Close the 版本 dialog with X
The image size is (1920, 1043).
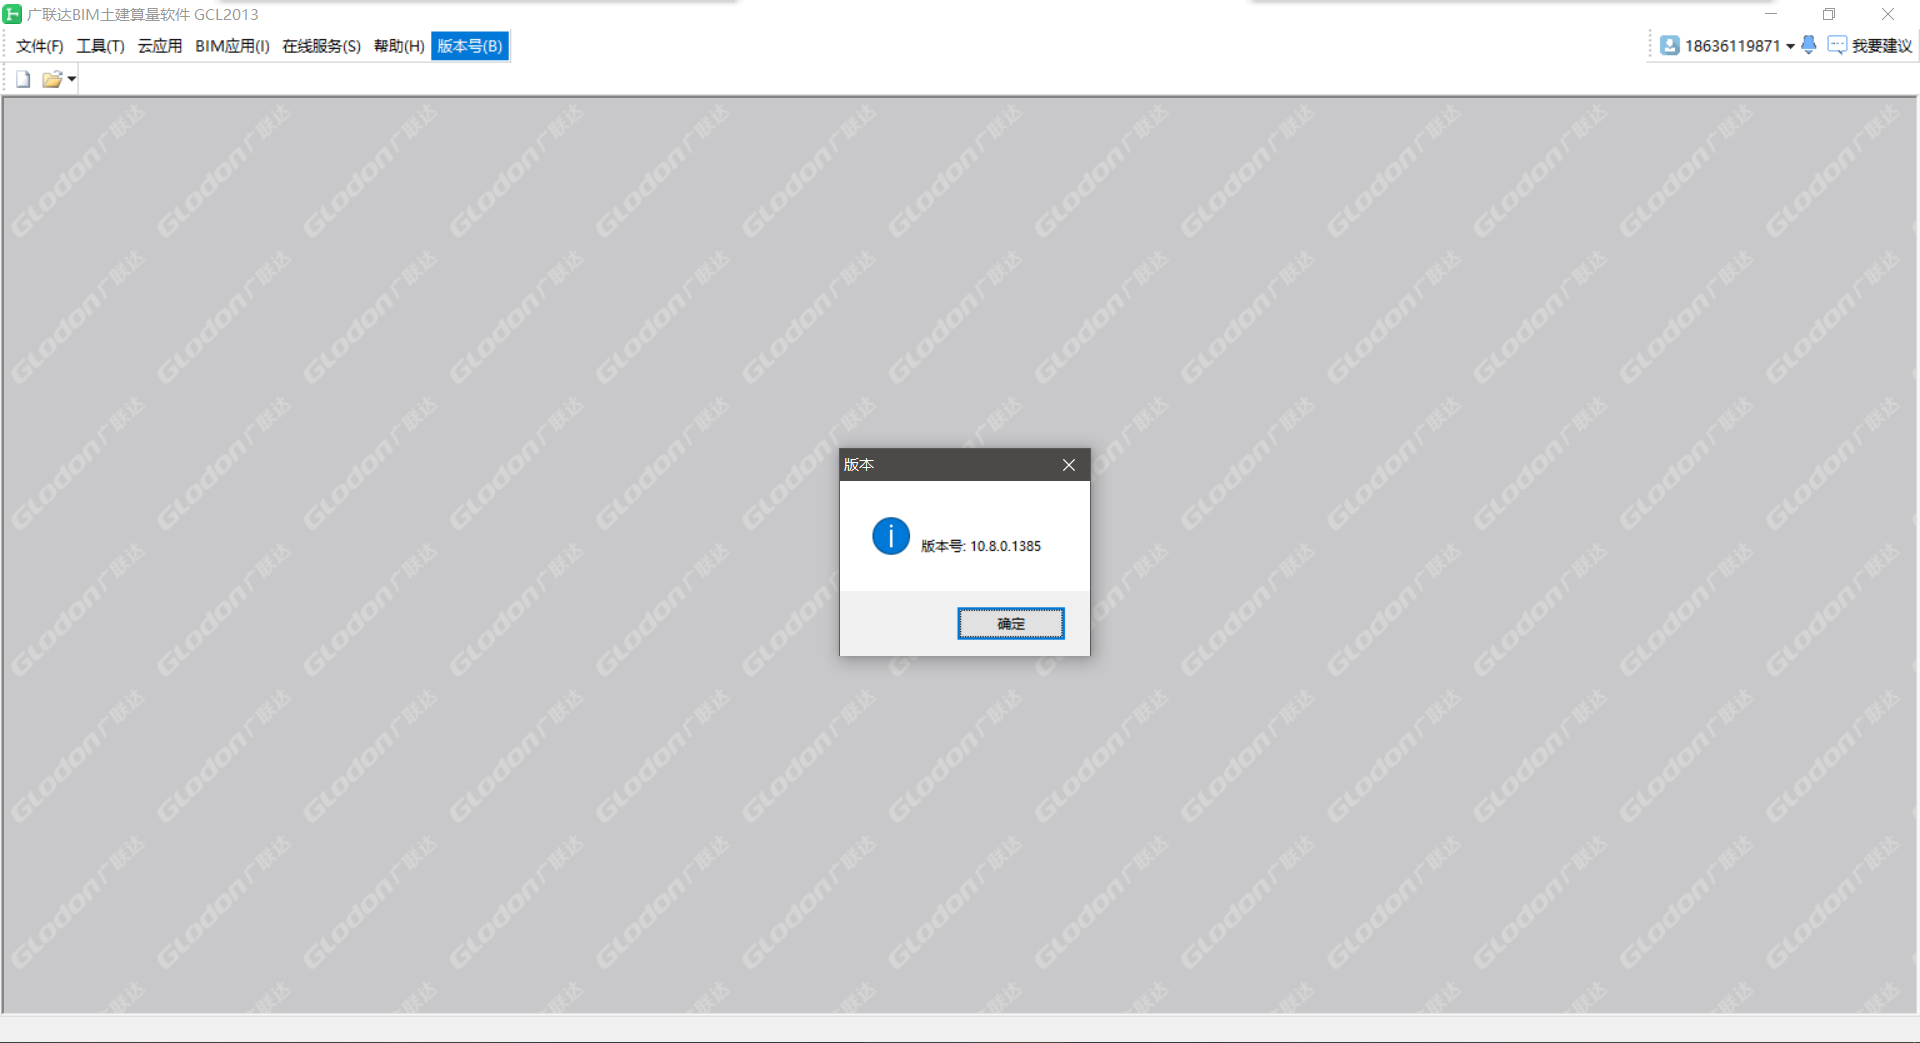[x=1069, y=465]
